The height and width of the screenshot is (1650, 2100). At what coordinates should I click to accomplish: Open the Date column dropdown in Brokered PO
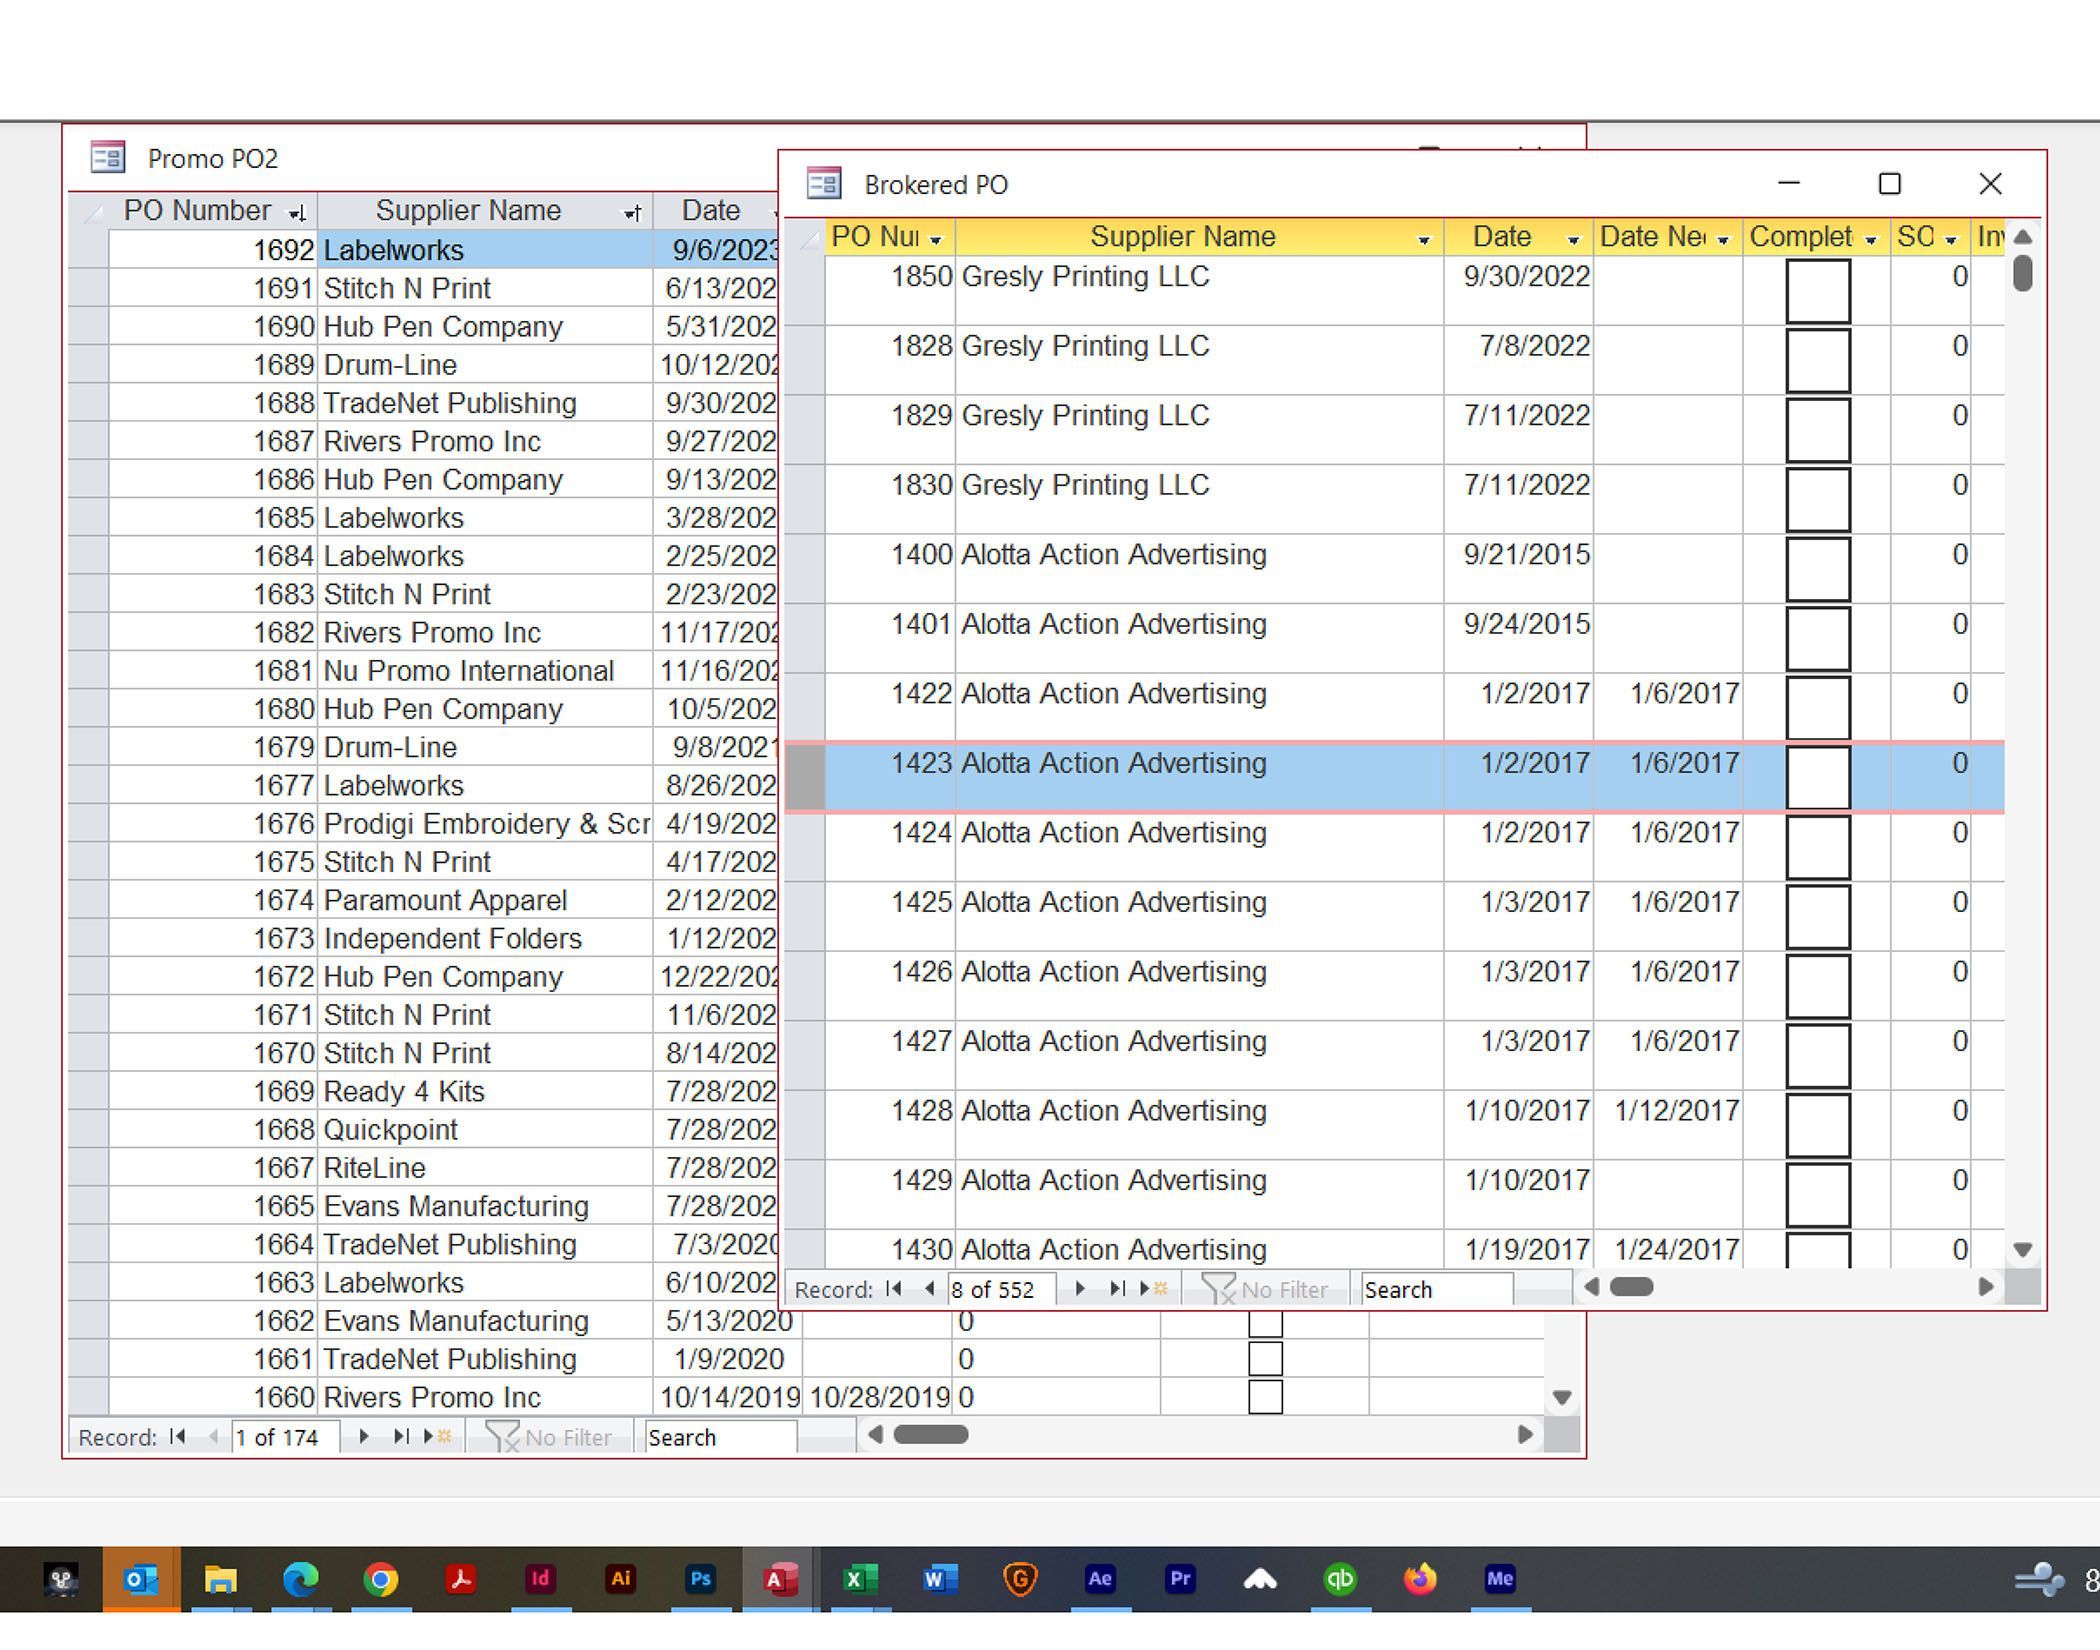pyautogui.click(x=1573, y=238)
